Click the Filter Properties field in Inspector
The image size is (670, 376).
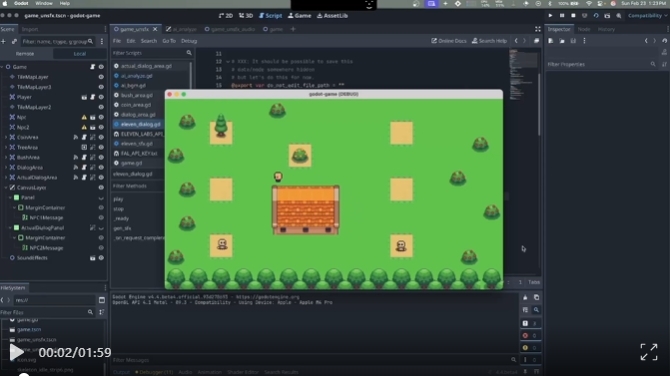[x=598, y=65]
